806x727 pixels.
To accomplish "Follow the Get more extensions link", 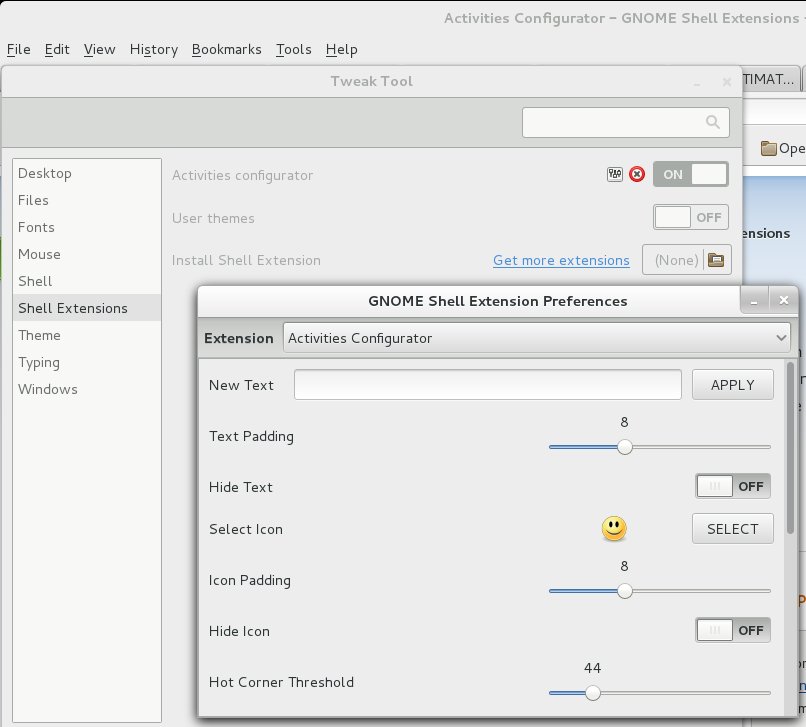I will point(561,260).
